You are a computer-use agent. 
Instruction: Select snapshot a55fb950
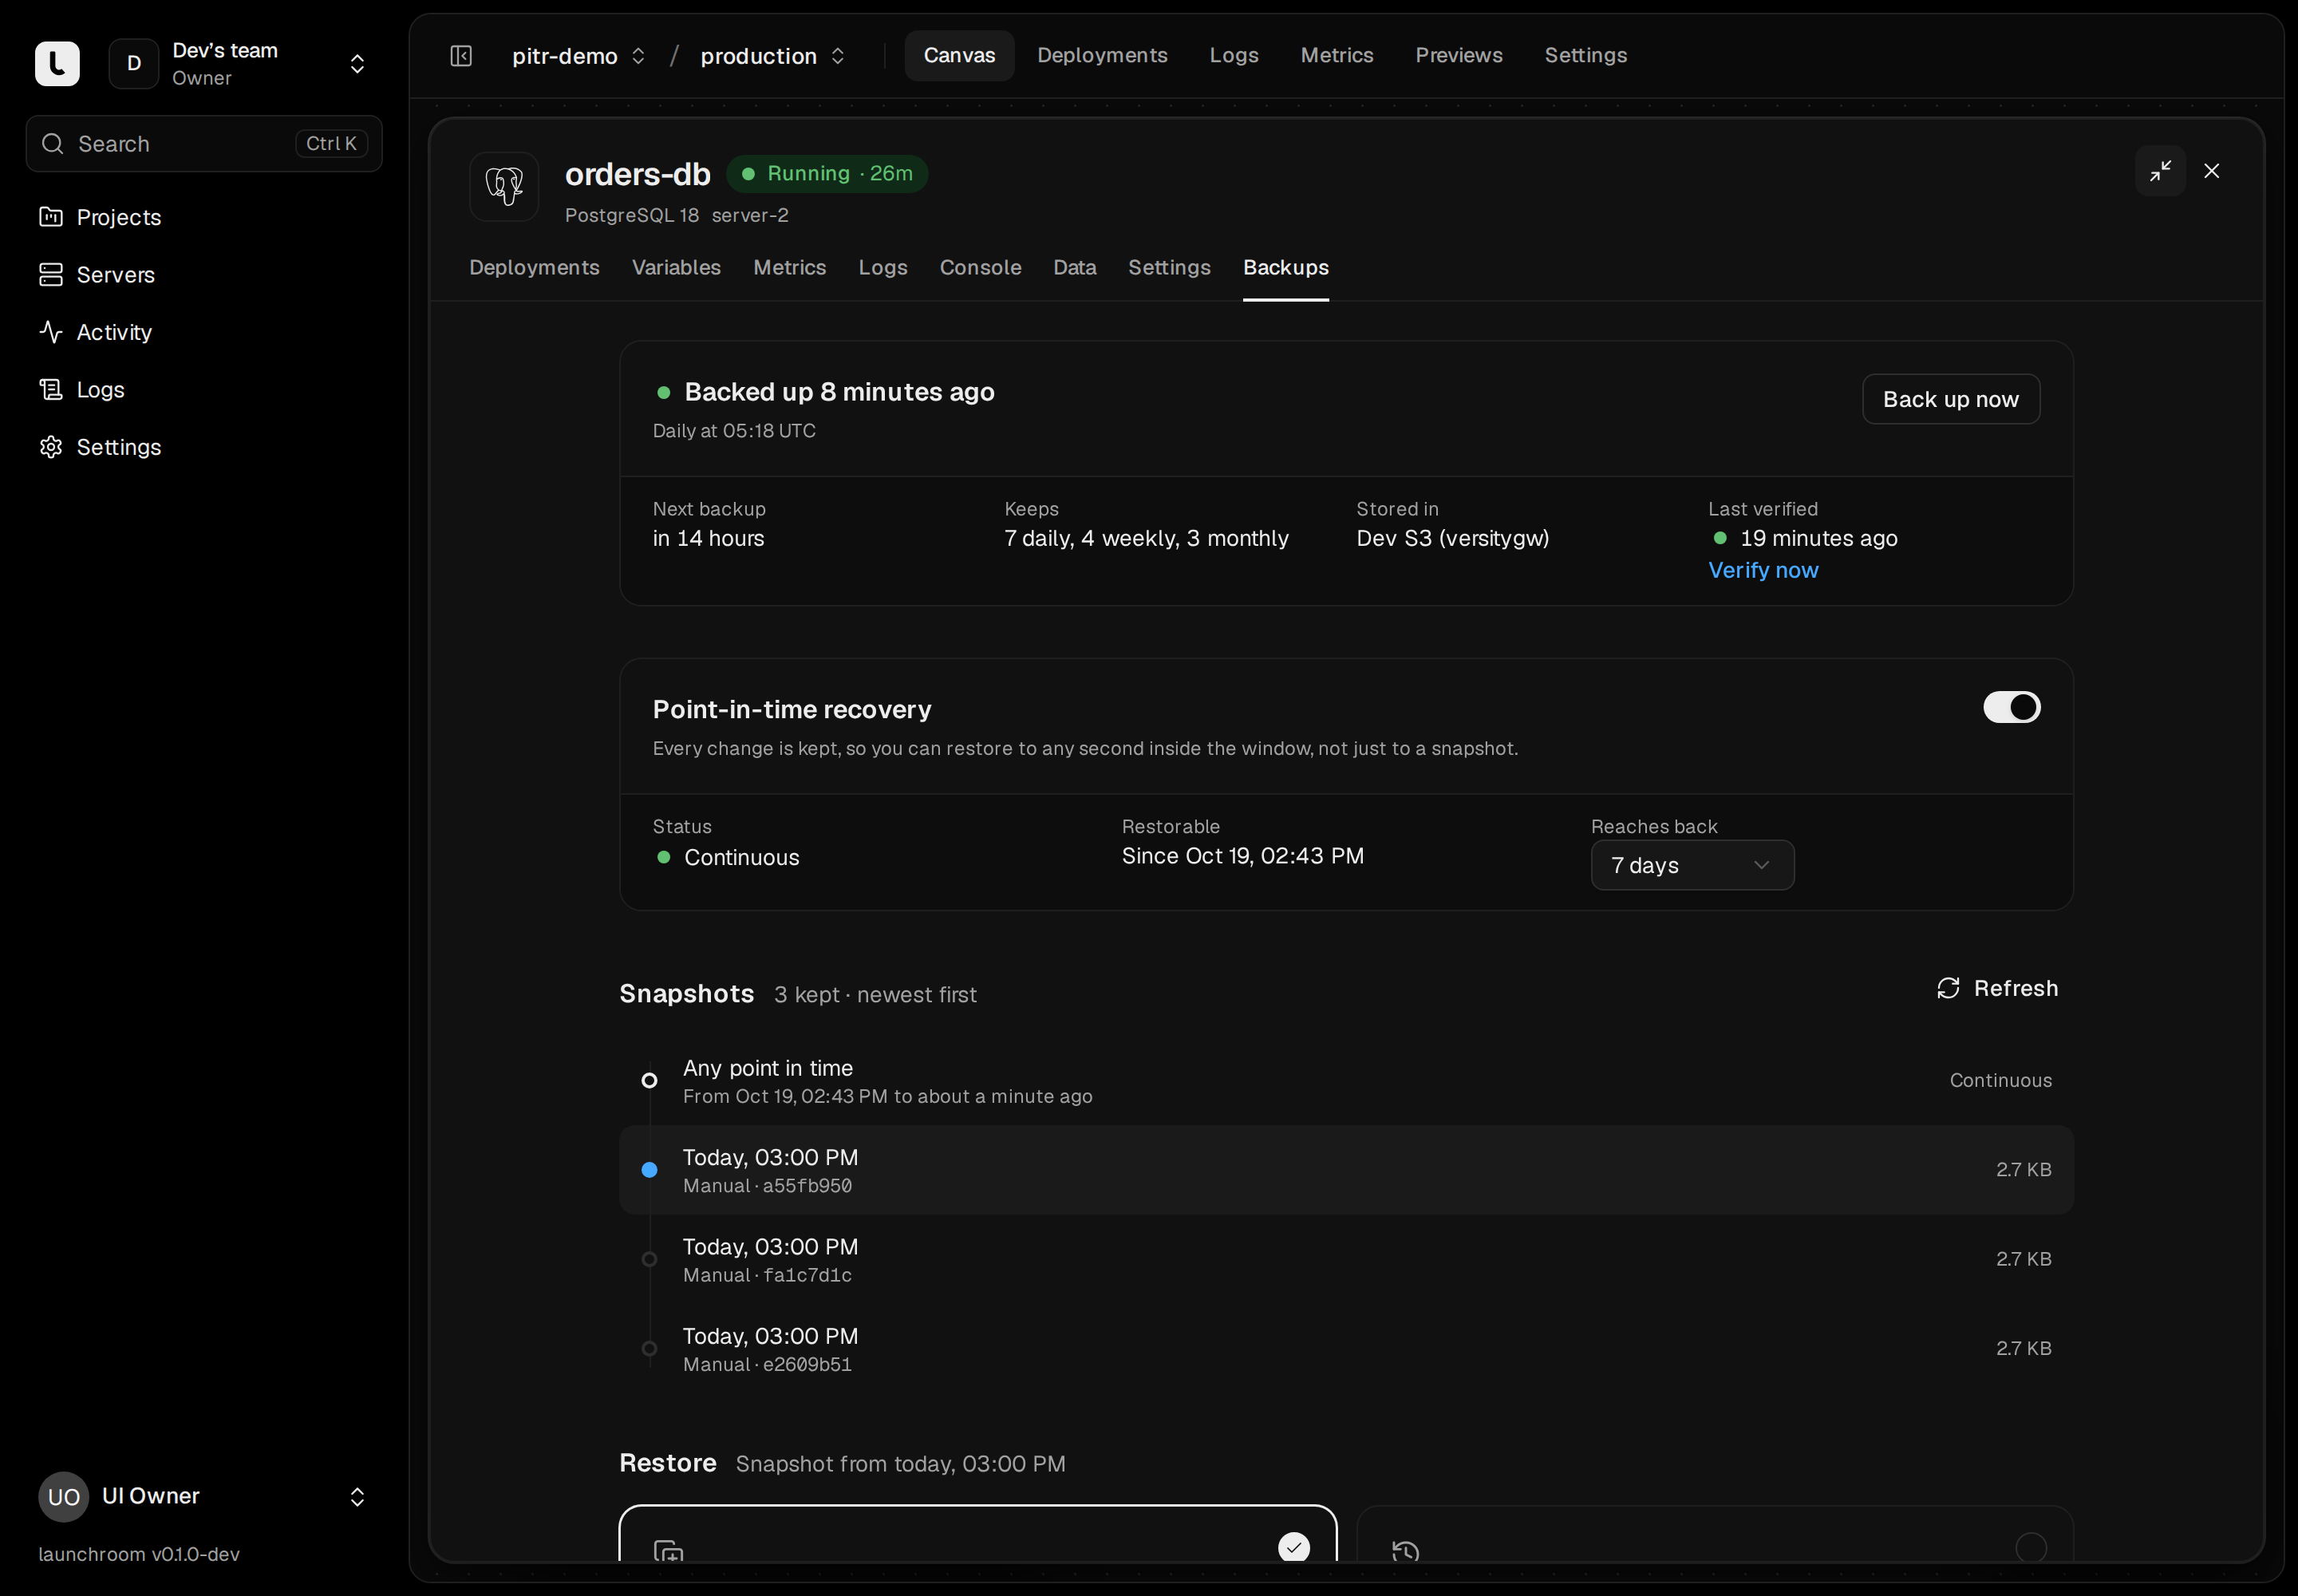click(x=1346, y=1170)
